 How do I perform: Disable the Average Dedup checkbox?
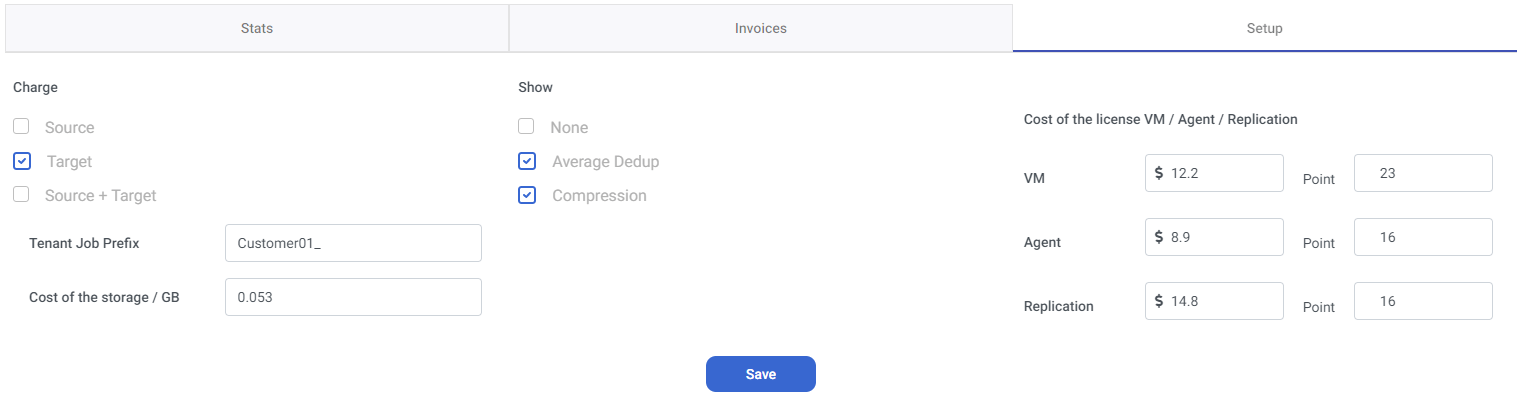(527, 161)
